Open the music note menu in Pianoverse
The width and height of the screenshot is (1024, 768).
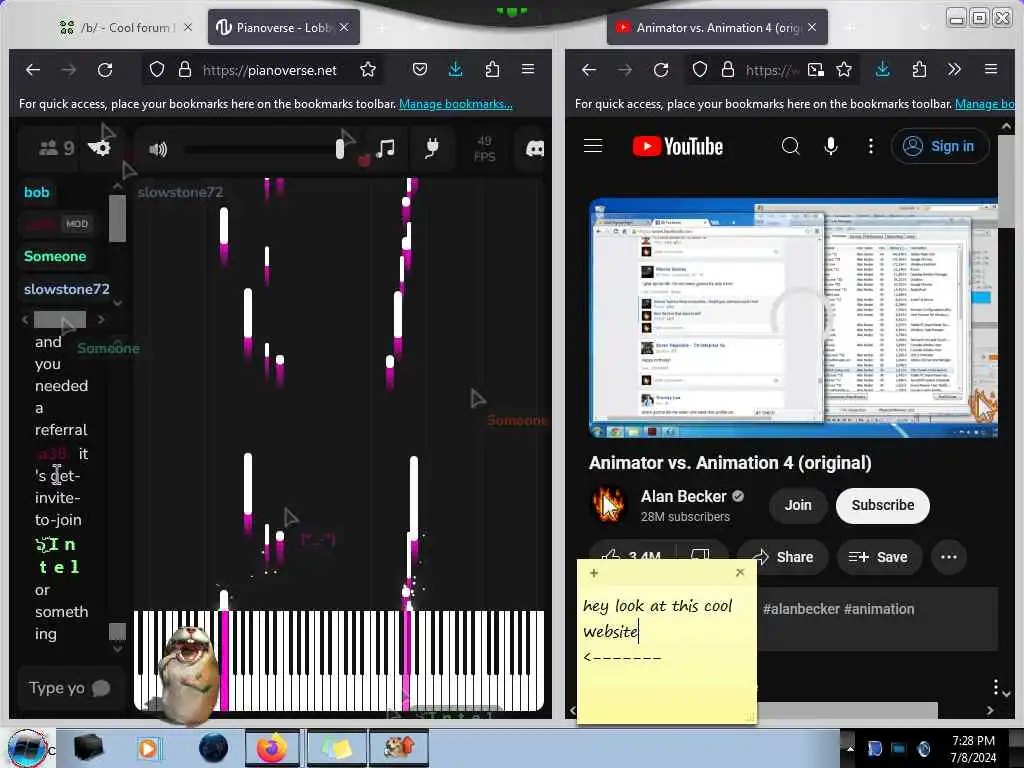tap(385, 148)
